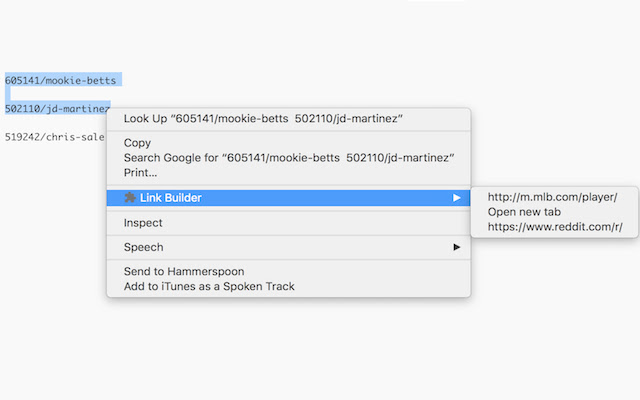The image size is (640, 400).
Task: Expand the Link Builder submenu arrow
Action: (456, 198)
